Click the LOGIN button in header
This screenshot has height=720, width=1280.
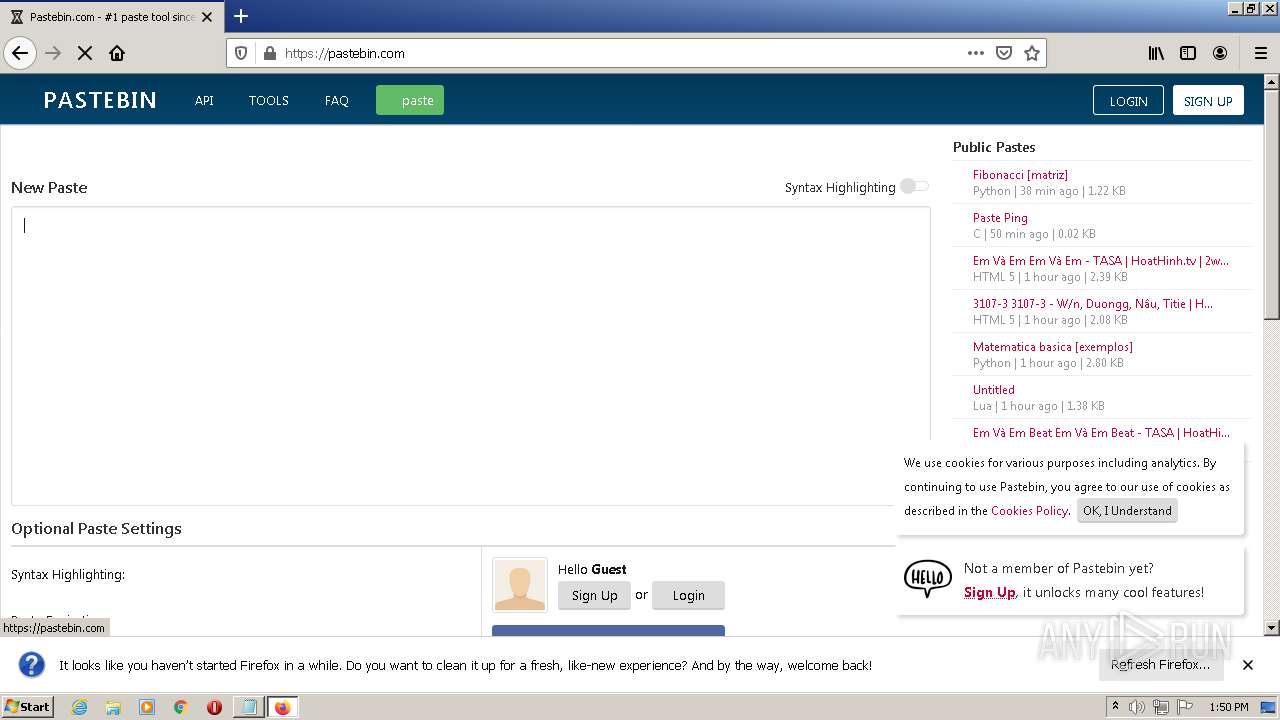point(1128,100)
